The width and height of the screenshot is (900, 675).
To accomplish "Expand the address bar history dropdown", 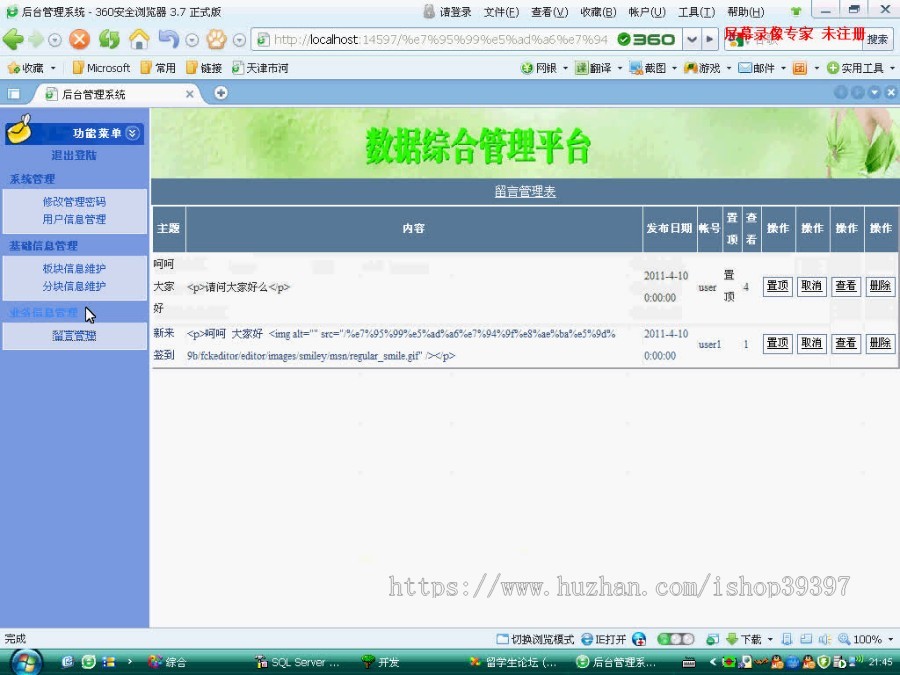I will click(x=692, y=39).
